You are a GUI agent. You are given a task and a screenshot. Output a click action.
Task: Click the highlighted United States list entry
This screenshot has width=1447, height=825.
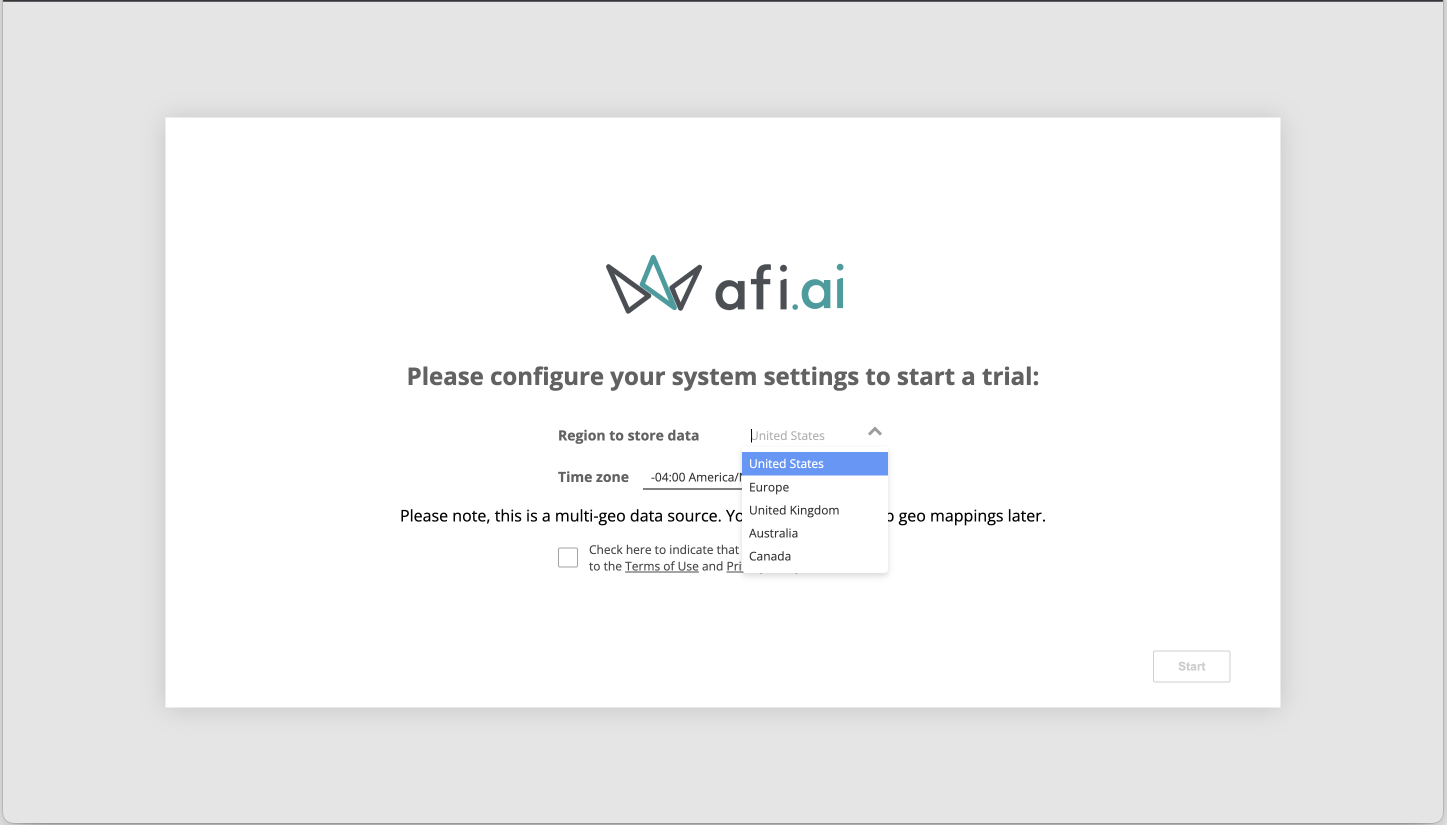(786, 463)
